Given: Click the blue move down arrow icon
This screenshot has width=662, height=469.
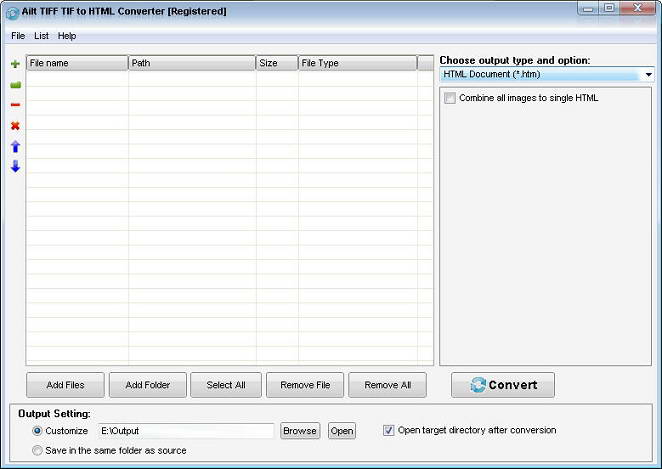Looking at the screenshot, I should click(x=15, y=166).
